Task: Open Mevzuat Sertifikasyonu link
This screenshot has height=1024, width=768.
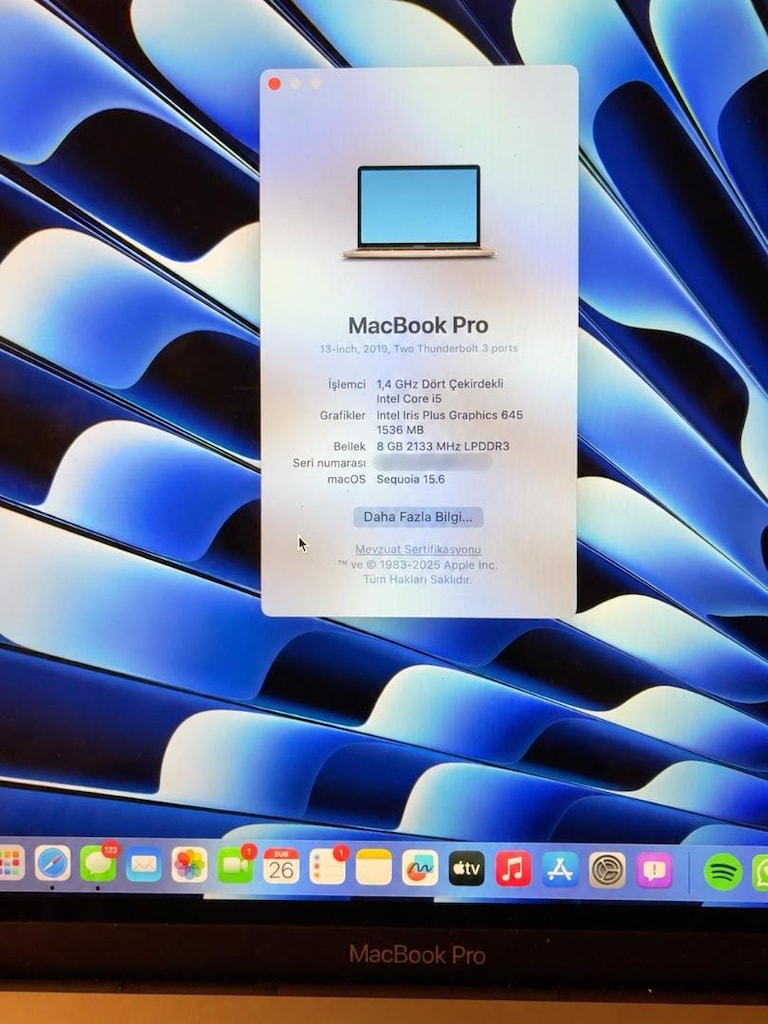Action: tap(418, 549)
